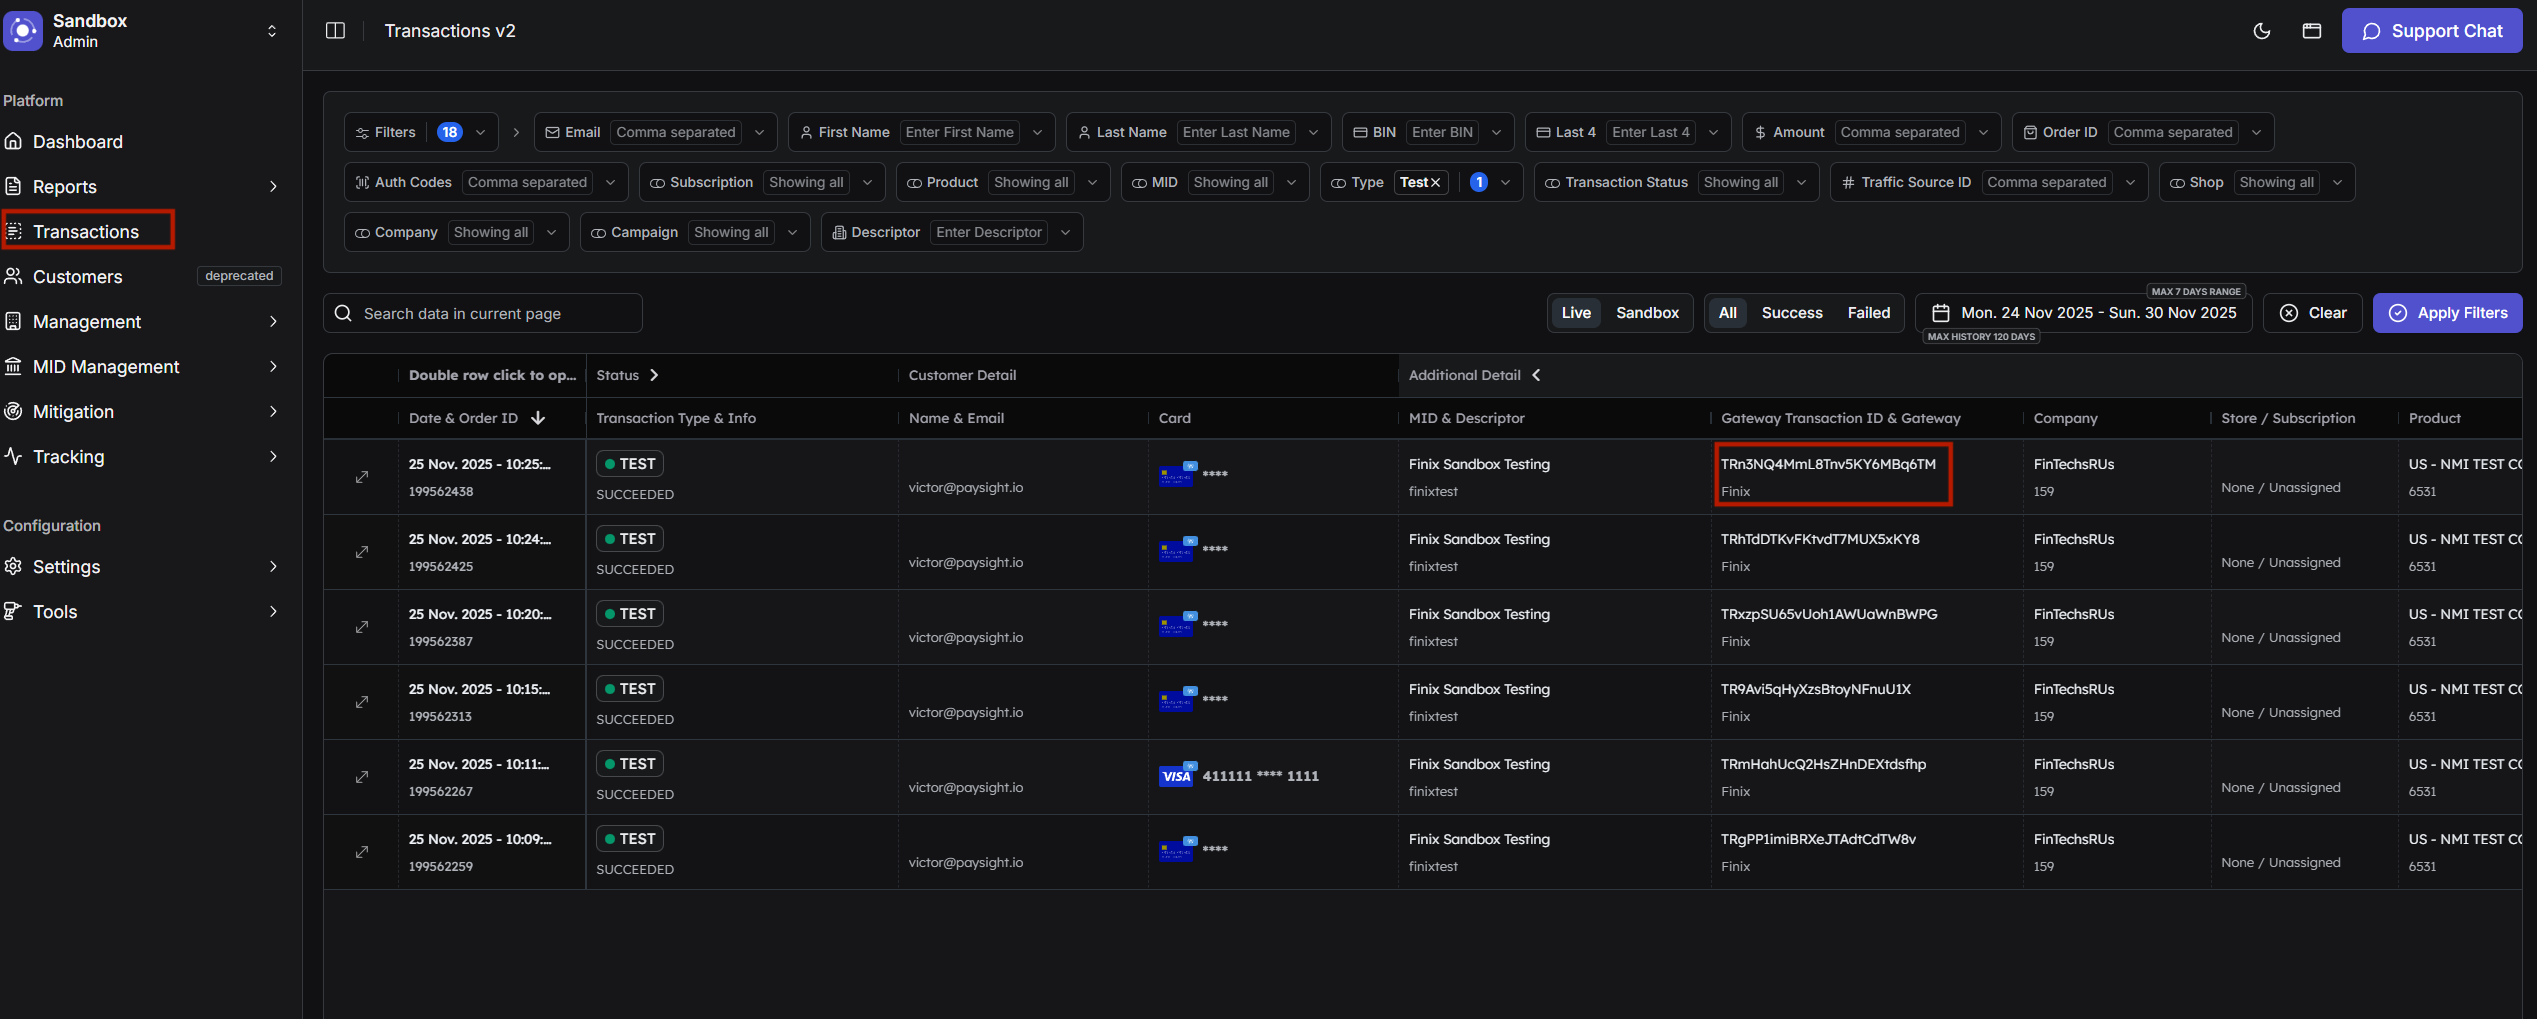This screenshot has height=1019, width=2537.
Task: Open the Dashboard from the sidebar
Action: point(77,141)
